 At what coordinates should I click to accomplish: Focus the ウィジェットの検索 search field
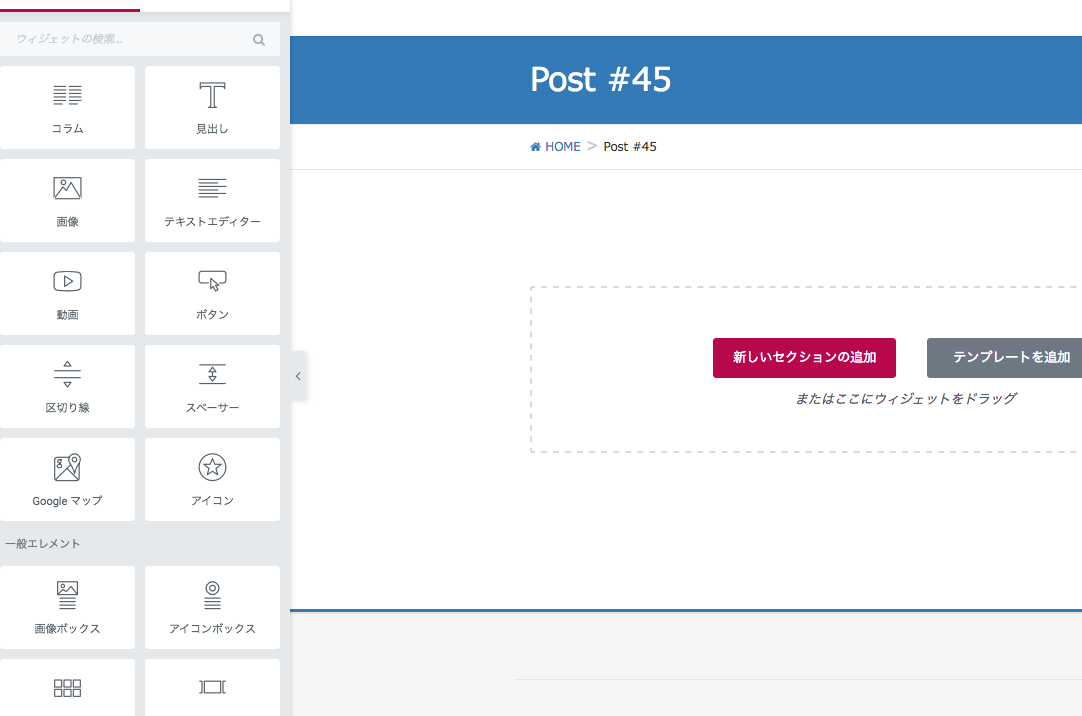[x=140, y=39]
